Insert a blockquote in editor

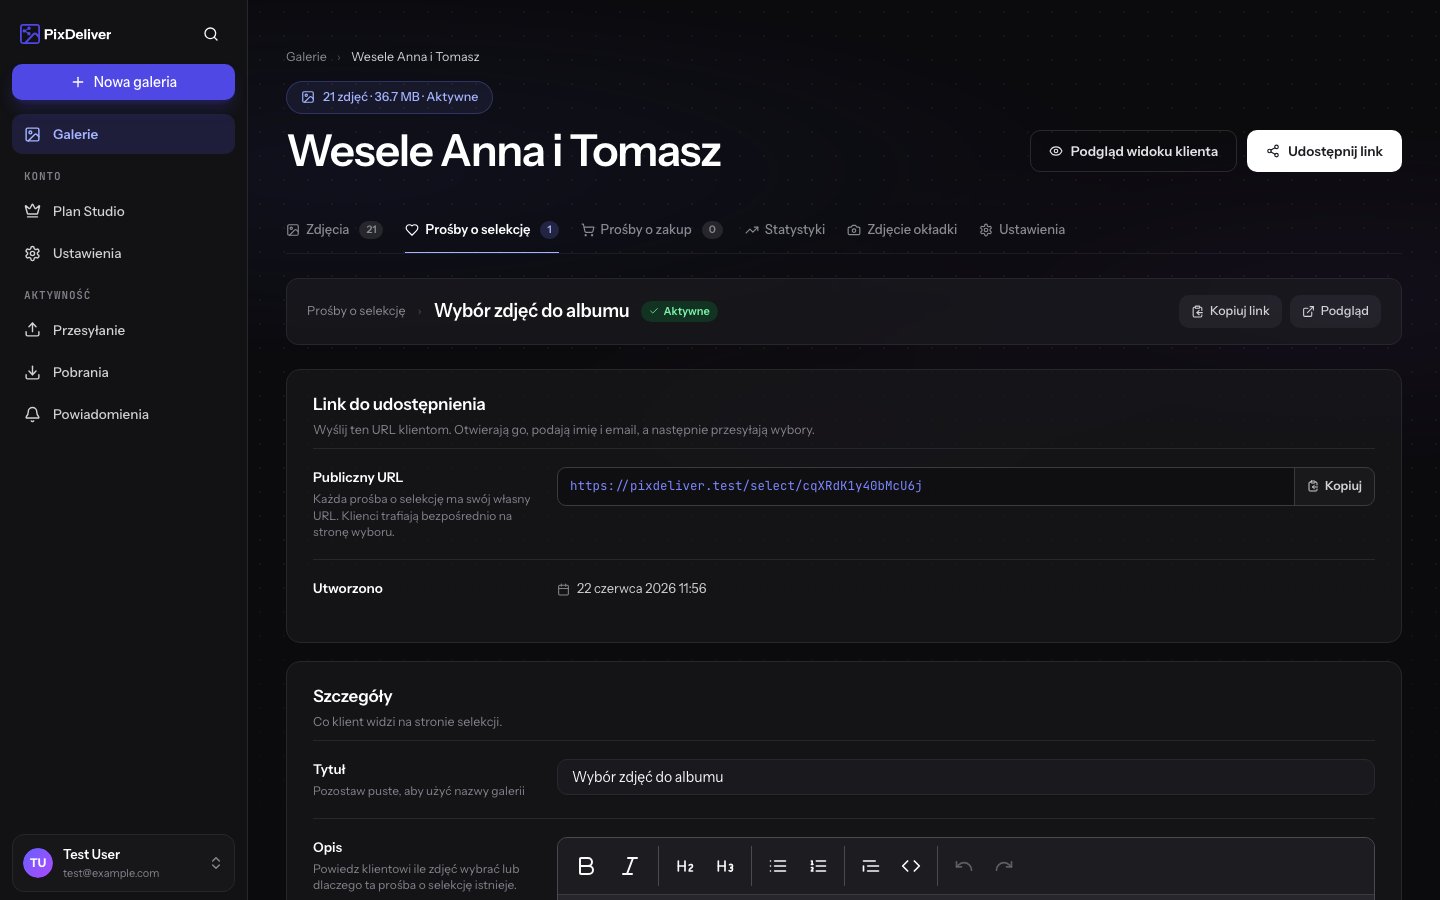pyautogui.click(x=871, y=866)
